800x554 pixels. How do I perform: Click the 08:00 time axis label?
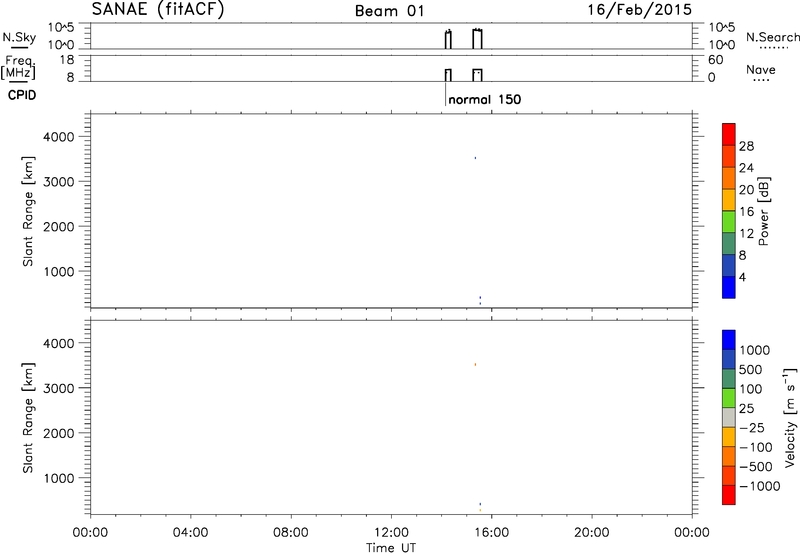pos(291,533)
